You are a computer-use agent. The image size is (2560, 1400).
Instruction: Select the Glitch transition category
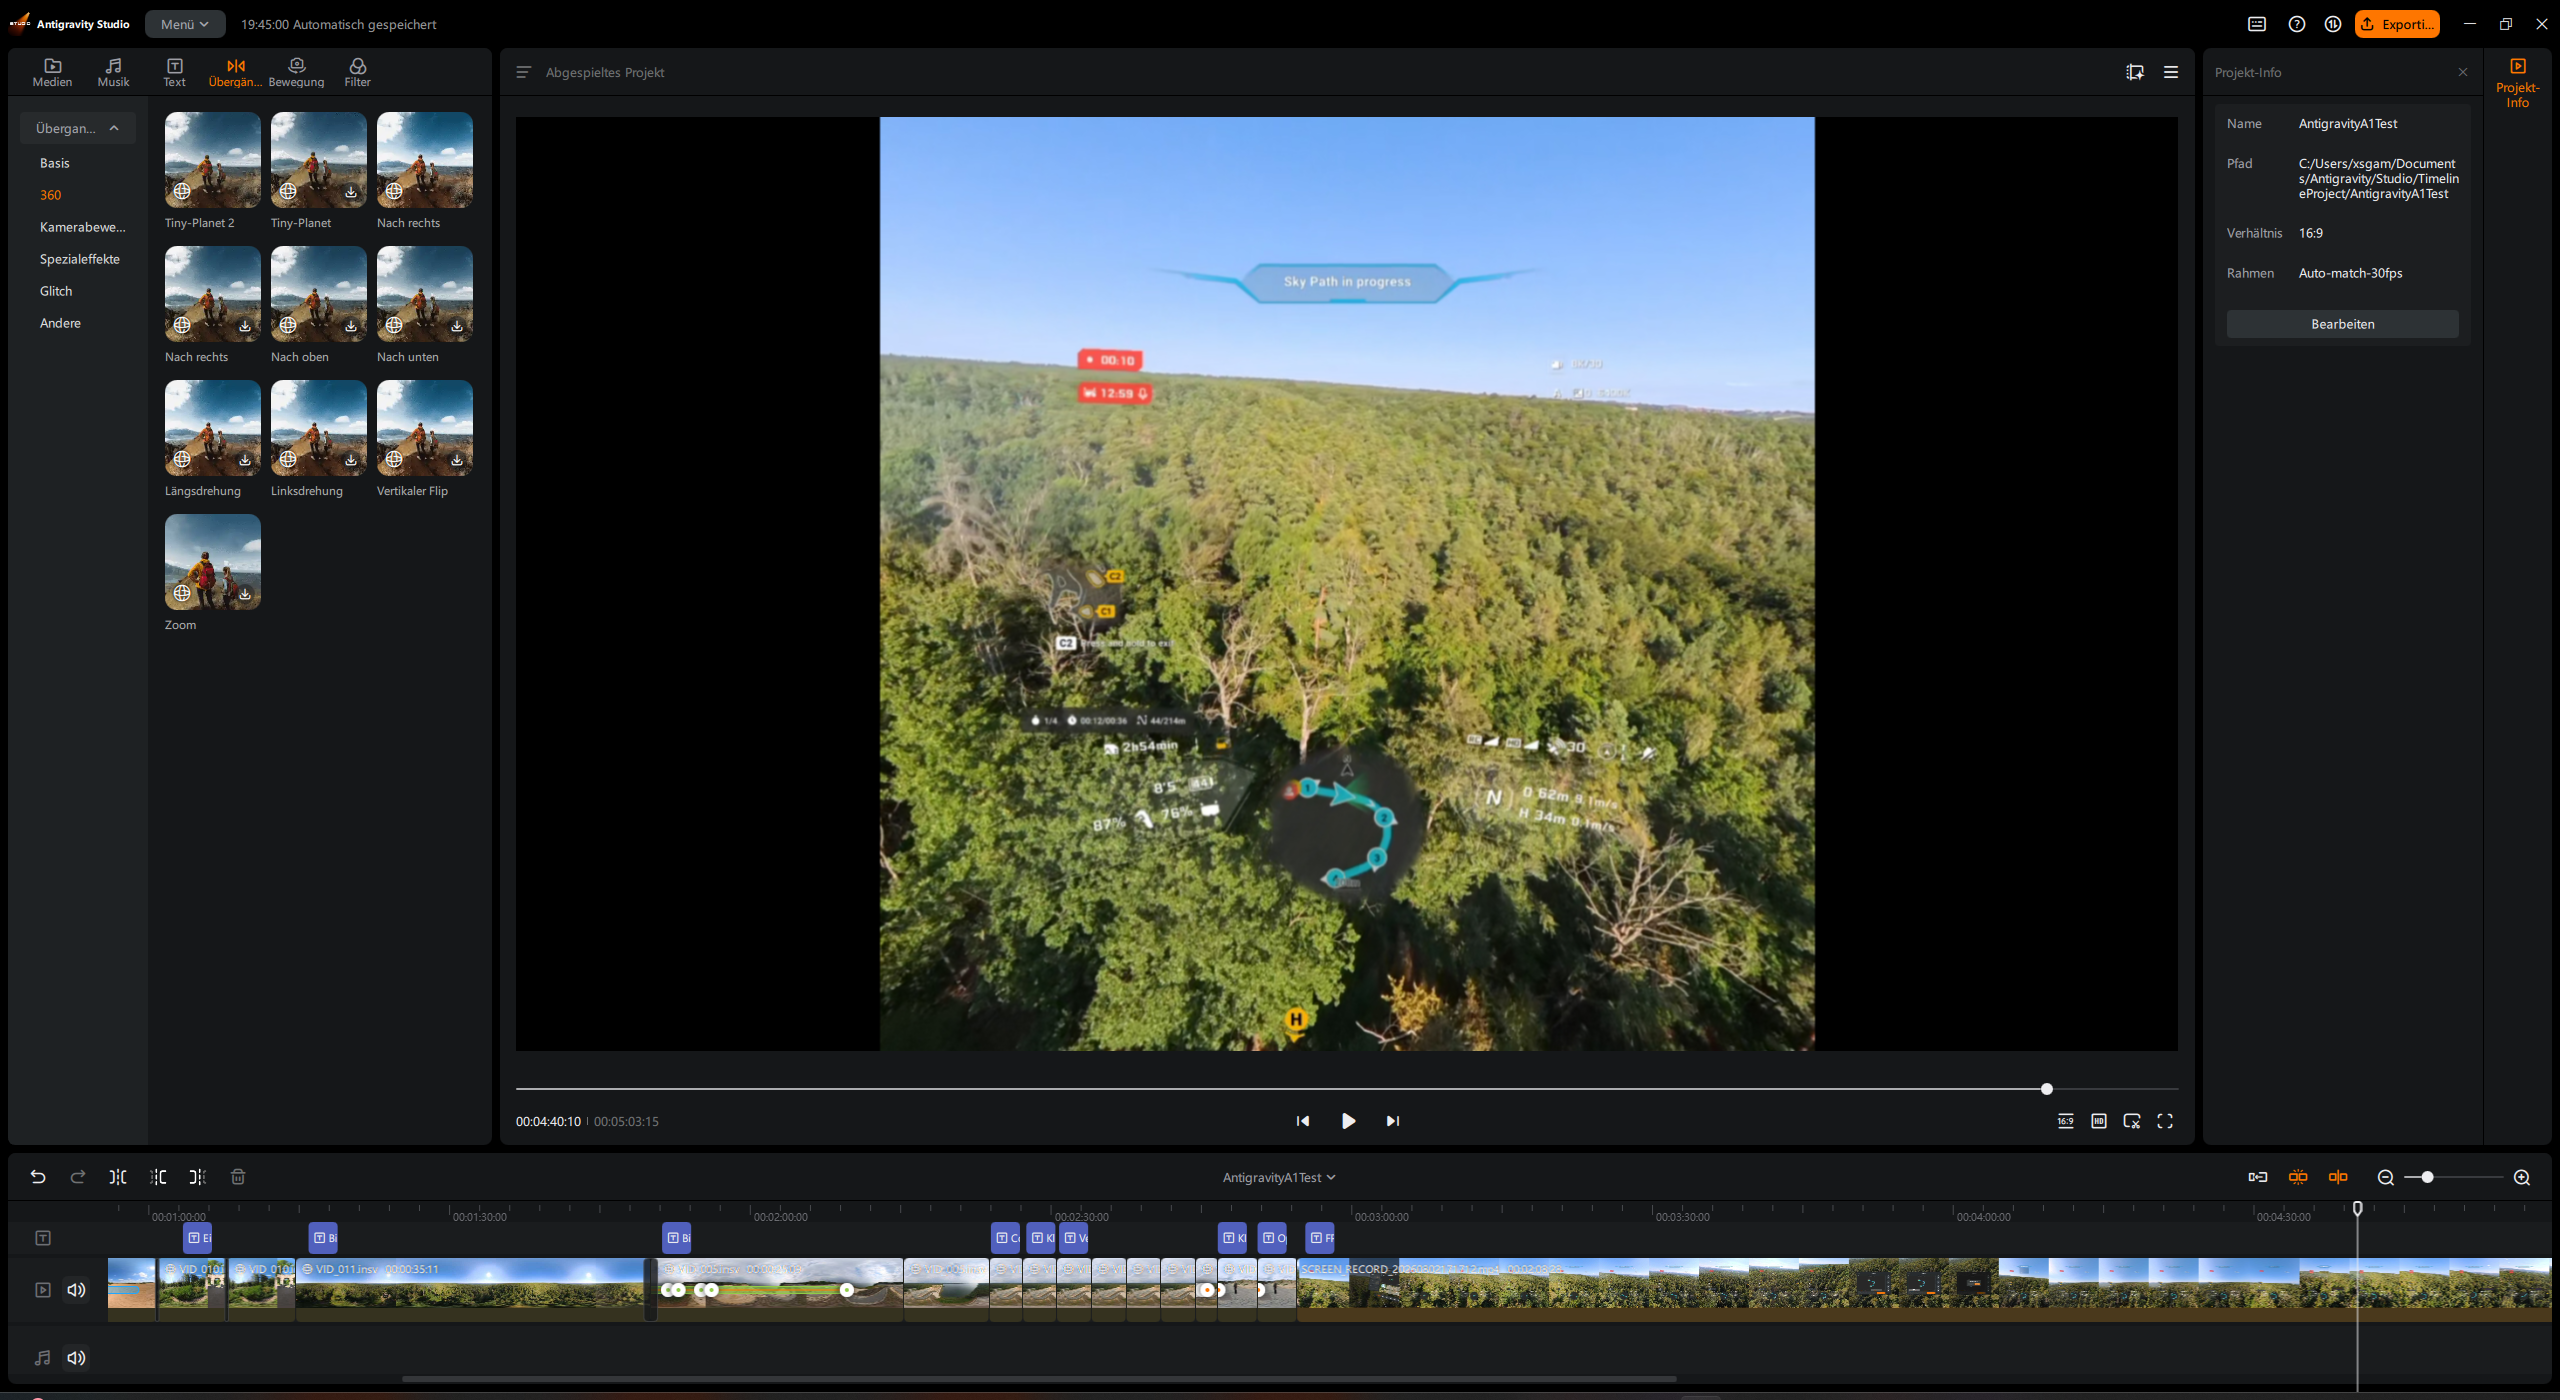(56, 291)
